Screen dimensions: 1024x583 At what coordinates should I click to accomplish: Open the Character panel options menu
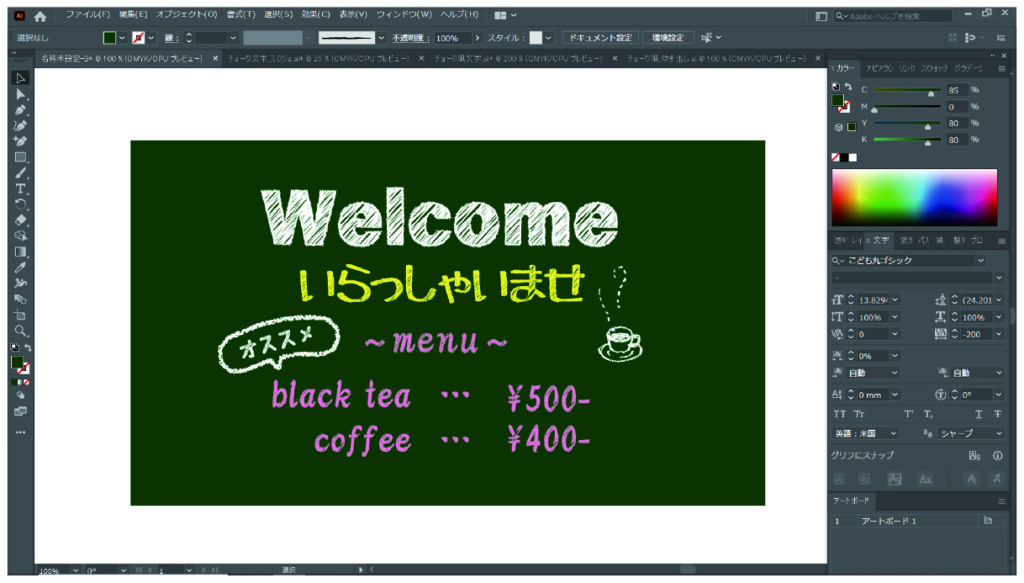(1001, 241)
